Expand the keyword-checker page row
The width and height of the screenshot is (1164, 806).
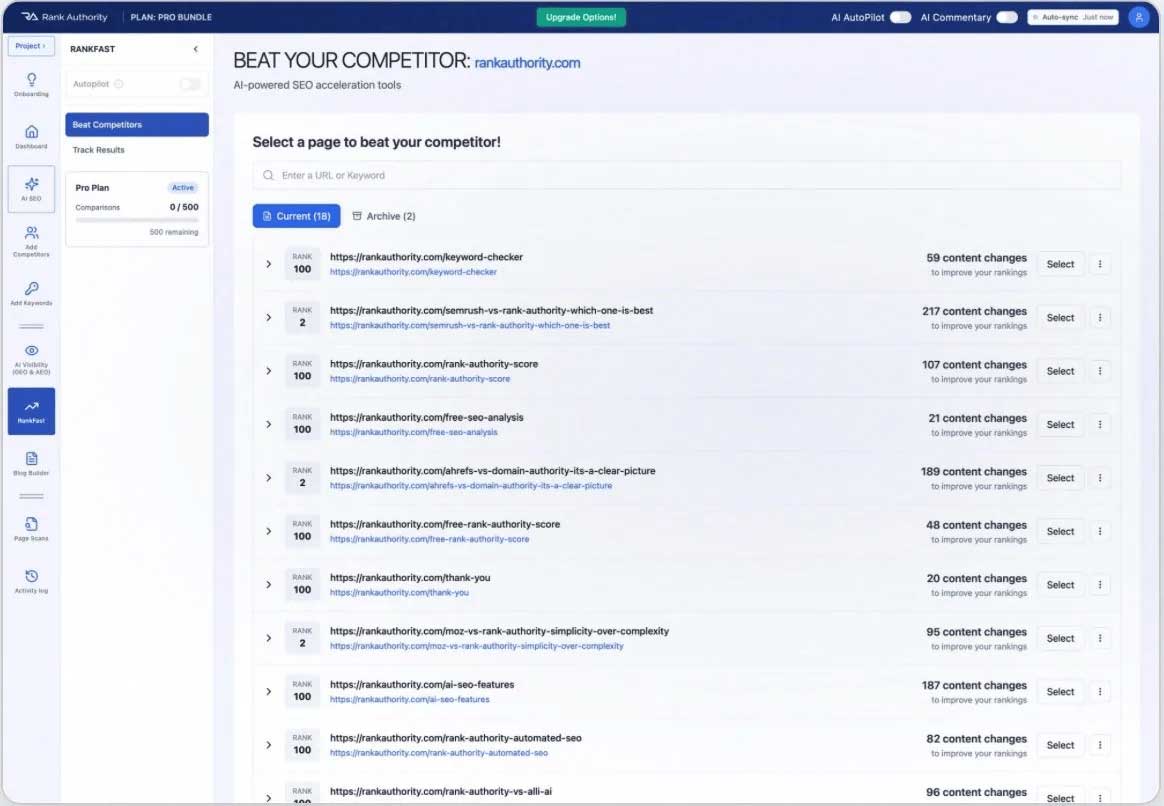click(x=268, y=263)
